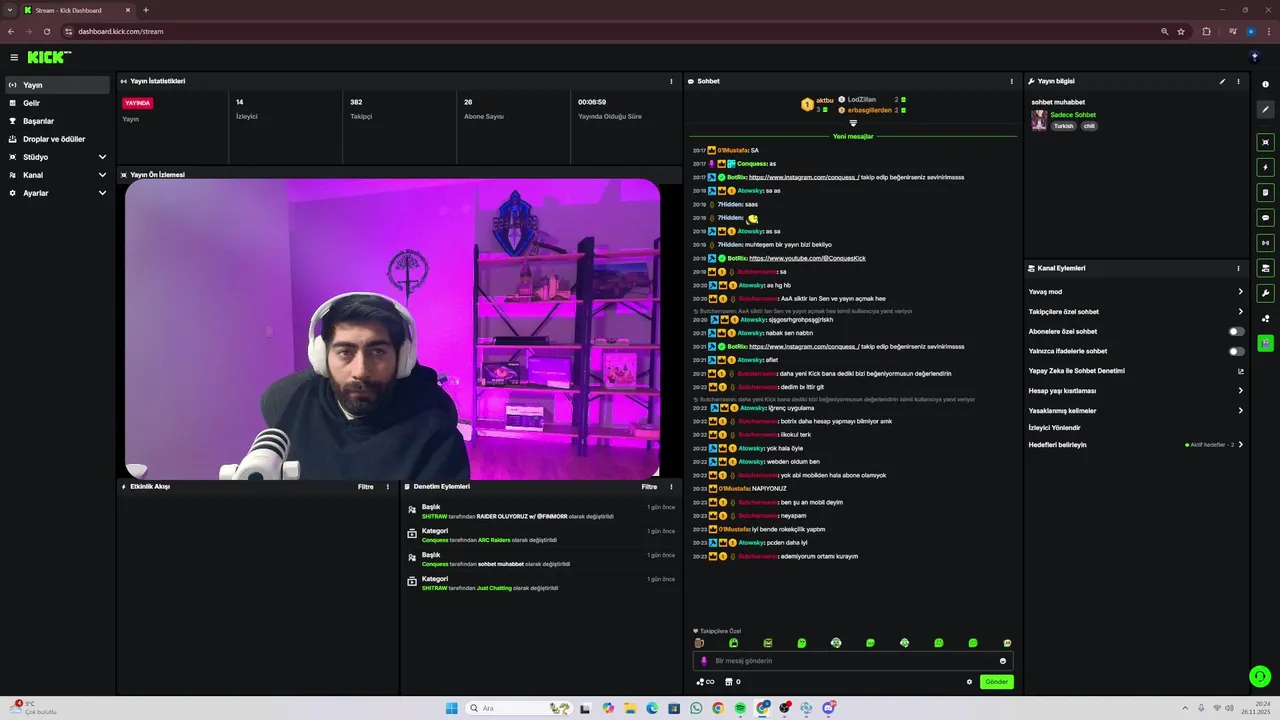
Task: Open Kanal Eylemleri panel three-dot menu
Action: (x=1238, y=268)
